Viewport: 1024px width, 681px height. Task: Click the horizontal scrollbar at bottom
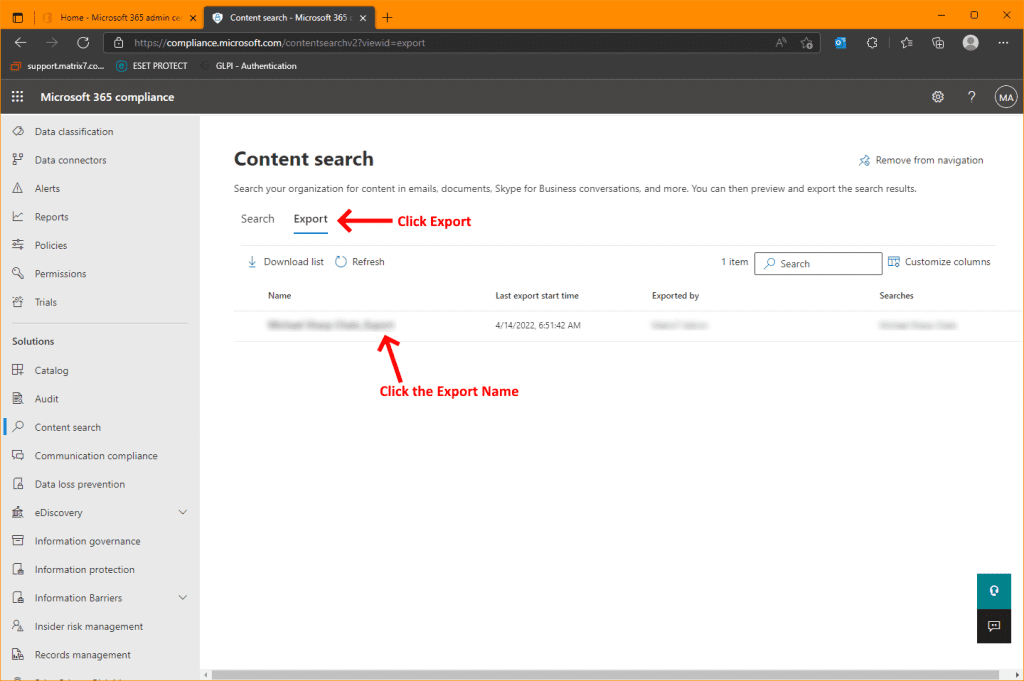click(x=605, y=674)
